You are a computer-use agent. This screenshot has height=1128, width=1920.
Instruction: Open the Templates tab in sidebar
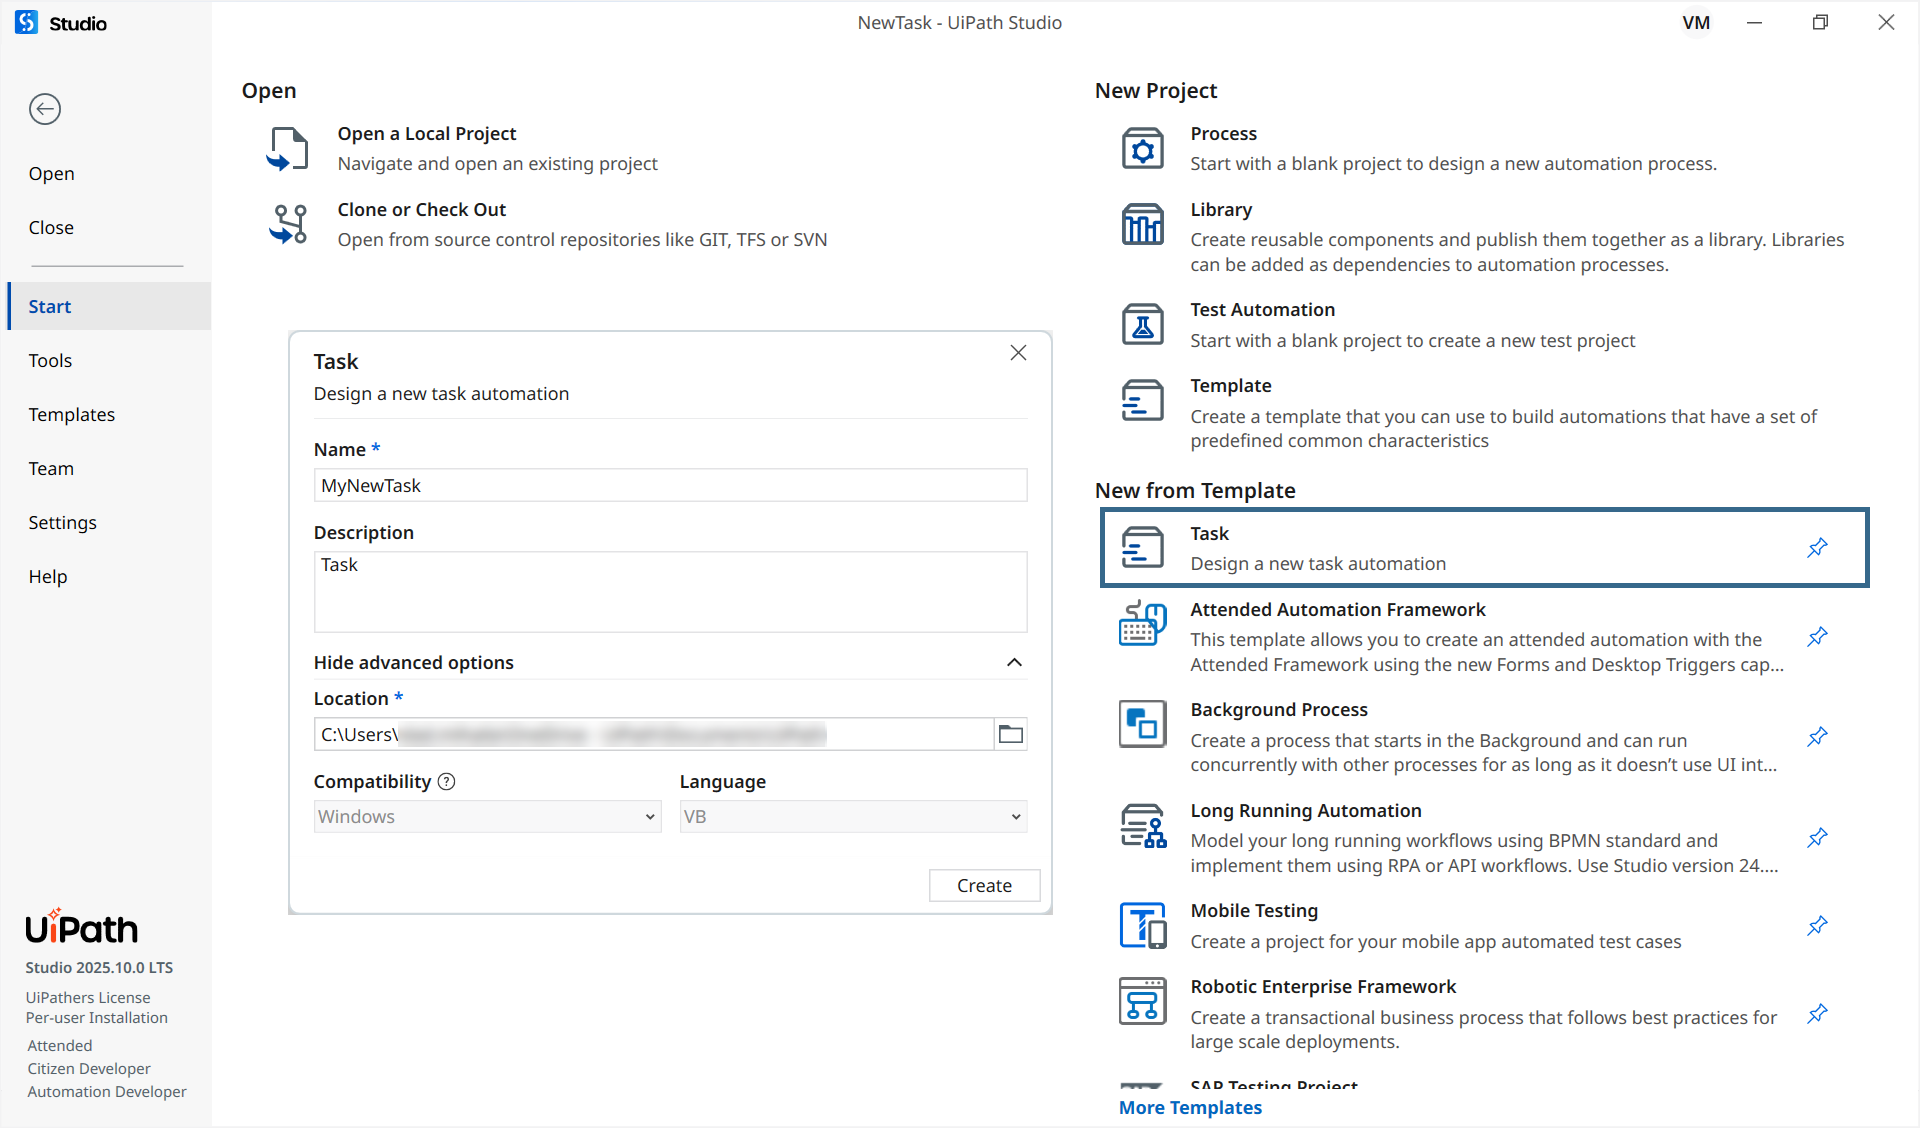pyautogui.click(x=71, y=415)
